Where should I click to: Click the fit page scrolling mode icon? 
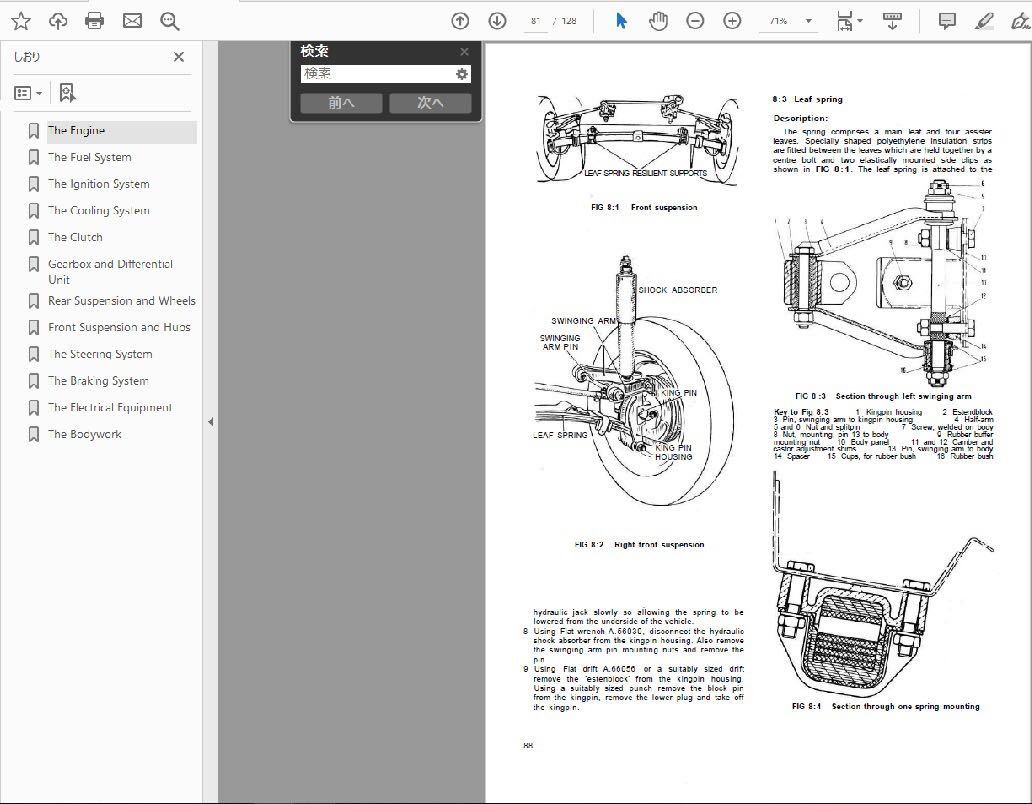[x=844, y=21]
